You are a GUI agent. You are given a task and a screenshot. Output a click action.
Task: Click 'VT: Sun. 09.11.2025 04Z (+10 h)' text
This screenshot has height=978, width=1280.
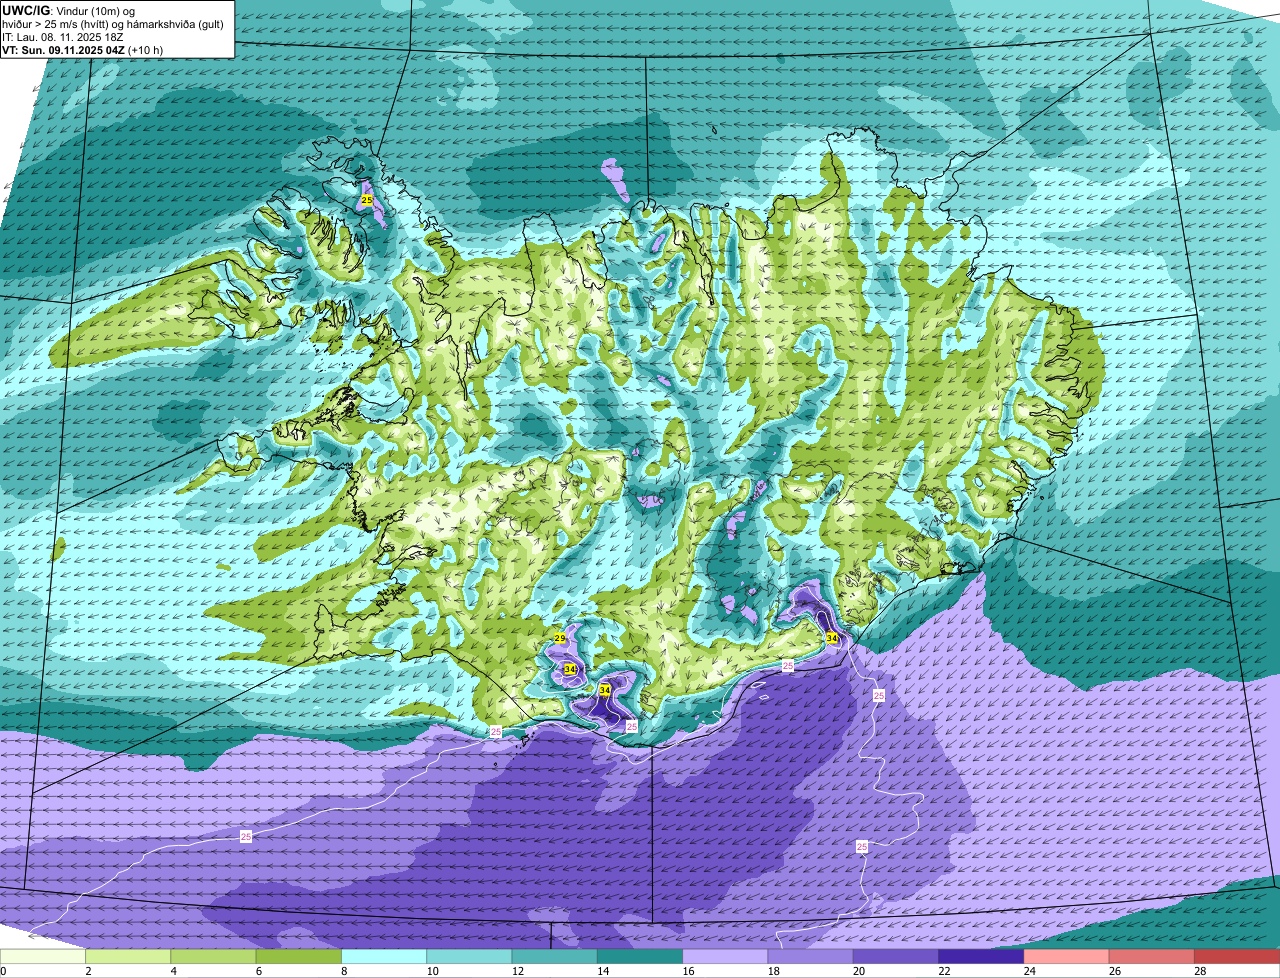pyautogui.click(x=83, y=50)
